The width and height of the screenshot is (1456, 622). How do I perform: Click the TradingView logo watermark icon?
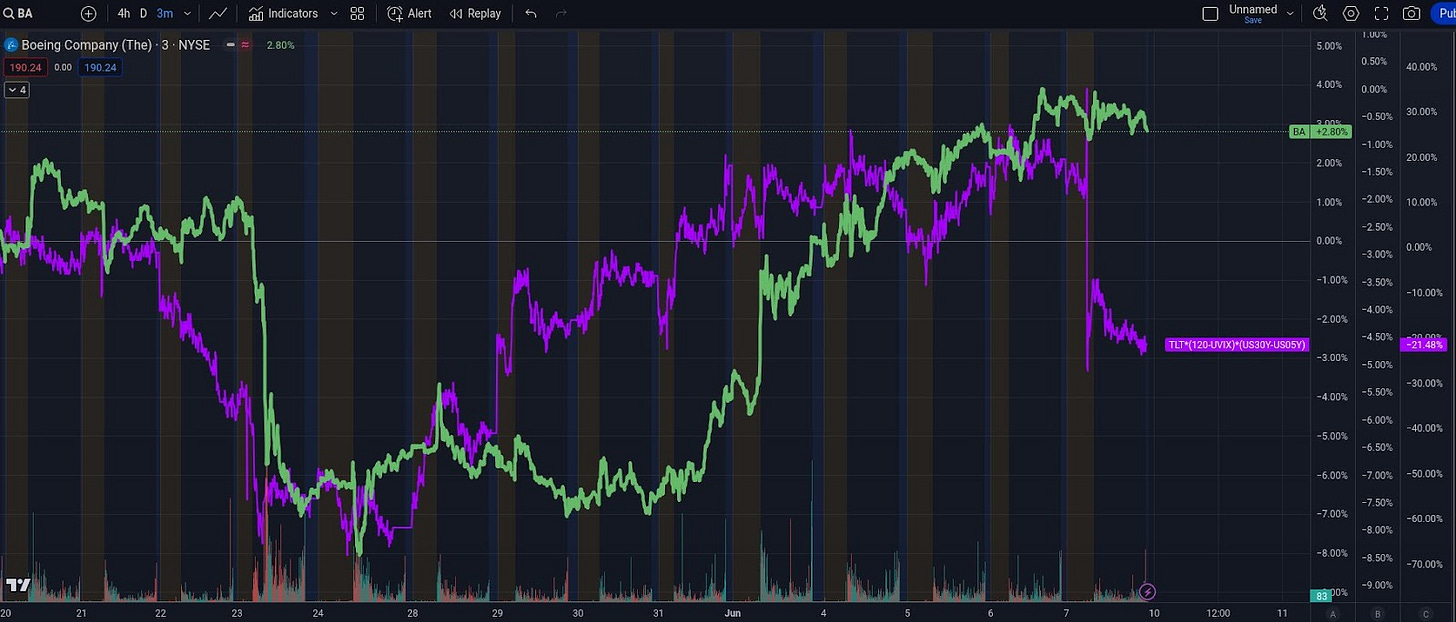tap(18, 585)
